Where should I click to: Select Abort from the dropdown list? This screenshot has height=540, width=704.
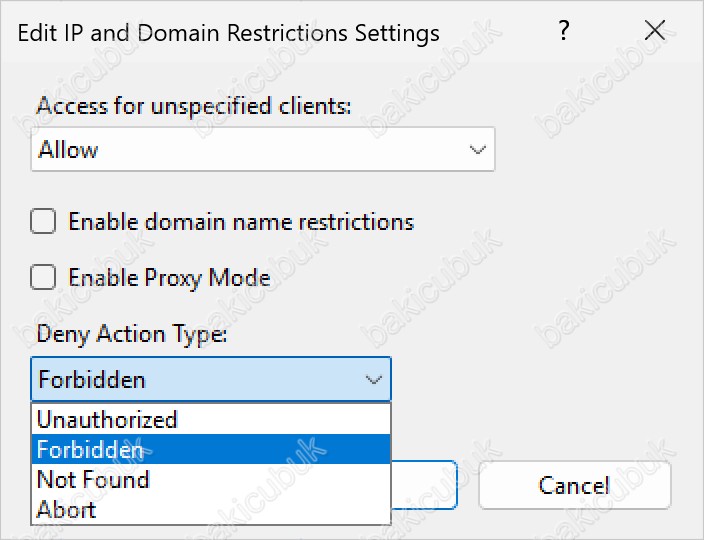tap(211, 509)
